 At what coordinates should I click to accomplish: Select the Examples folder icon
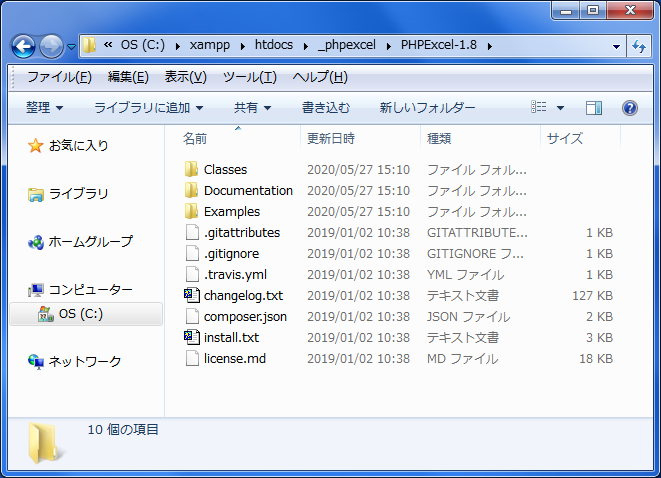(191, 211)
